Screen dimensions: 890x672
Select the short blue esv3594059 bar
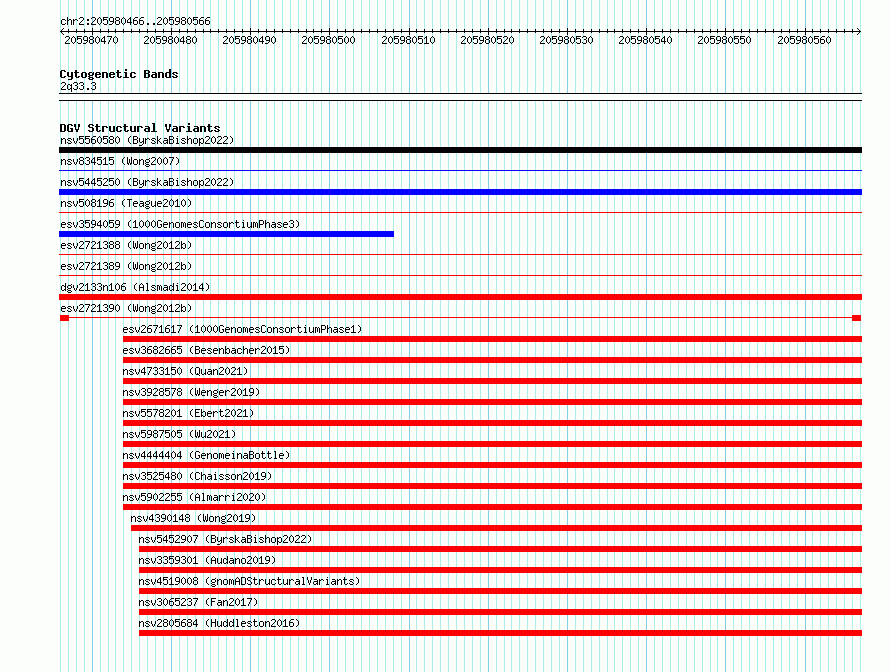(x=226, y=234)
